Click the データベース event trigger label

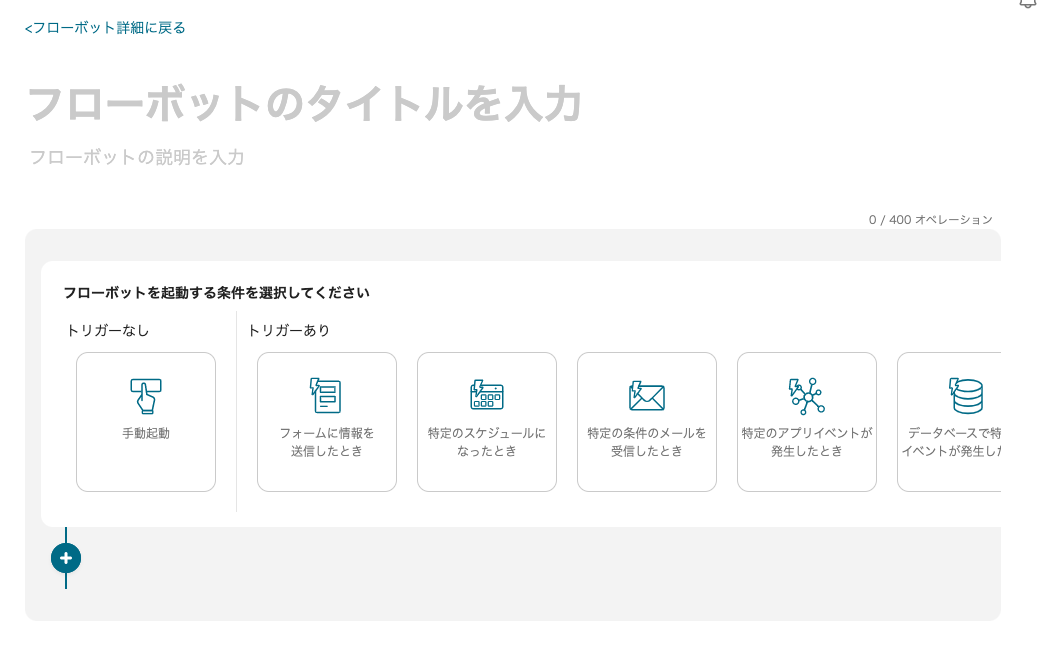pos(953,442)
